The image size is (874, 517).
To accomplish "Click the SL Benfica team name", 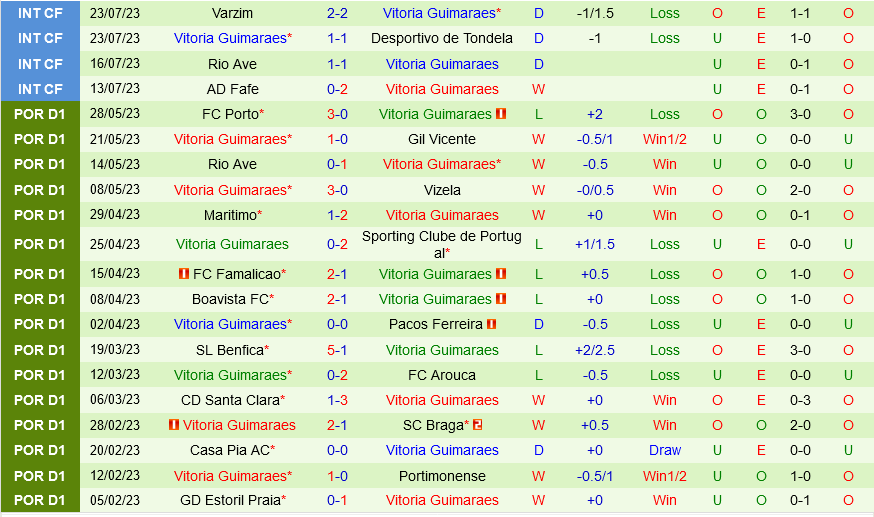I will pos(229,350).
